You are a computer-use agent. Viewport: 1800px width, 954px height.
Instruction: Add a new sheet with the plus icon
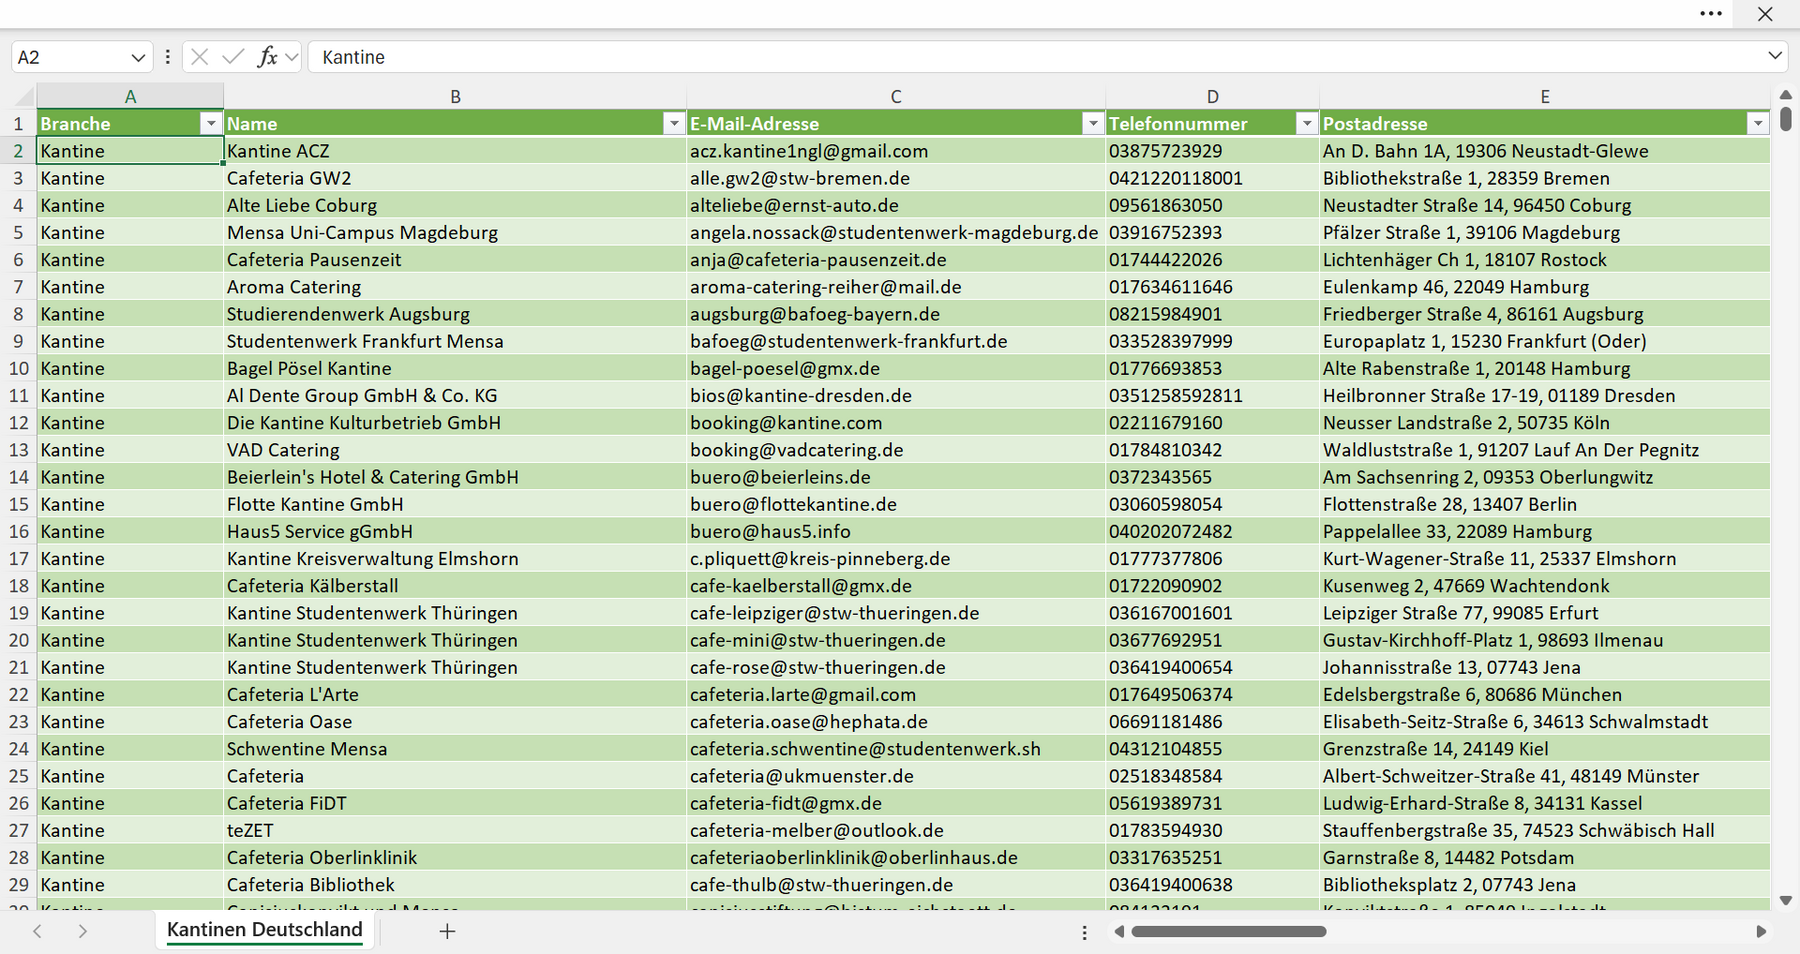(x=447, y=931)
